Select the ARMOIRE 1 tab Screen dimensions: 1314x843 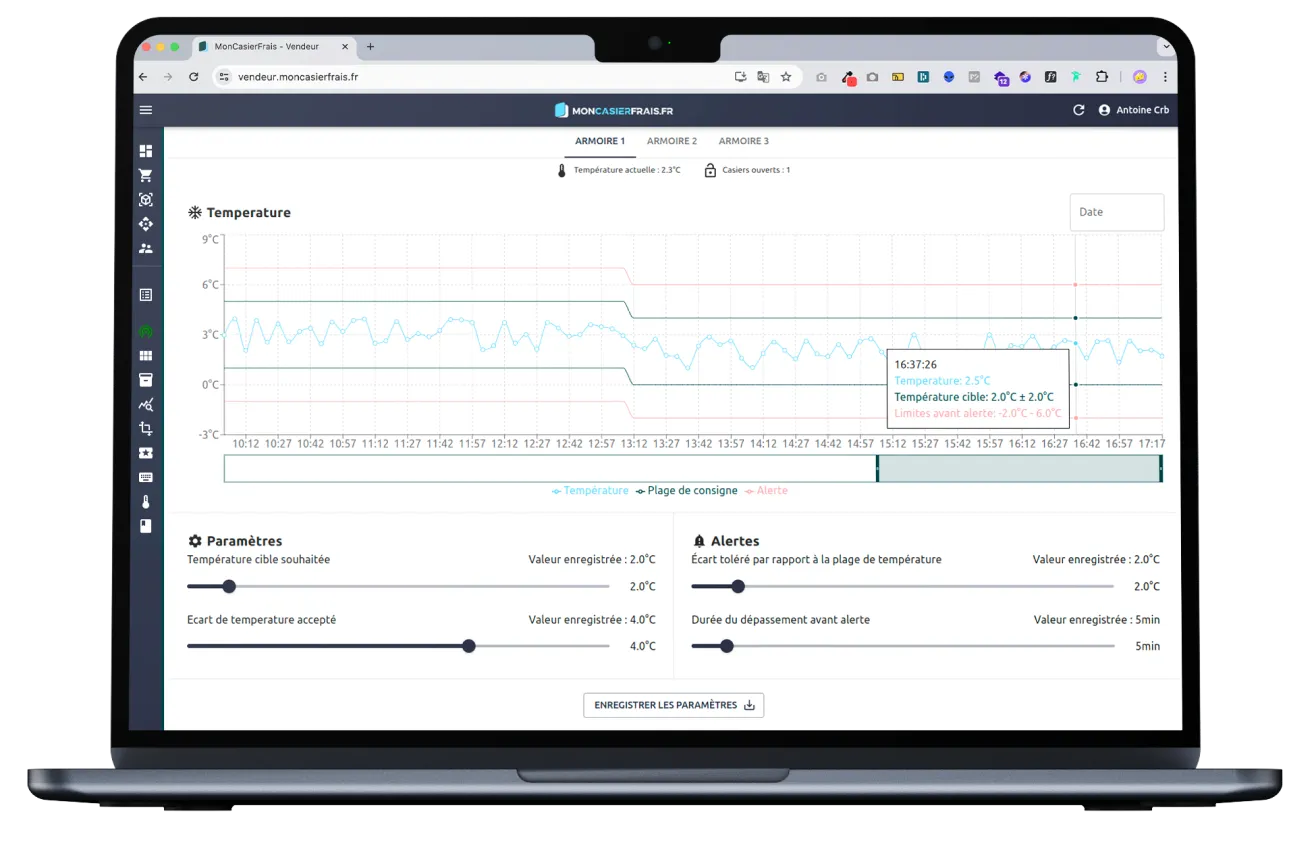pyautogui.click(x=600, y=142)
